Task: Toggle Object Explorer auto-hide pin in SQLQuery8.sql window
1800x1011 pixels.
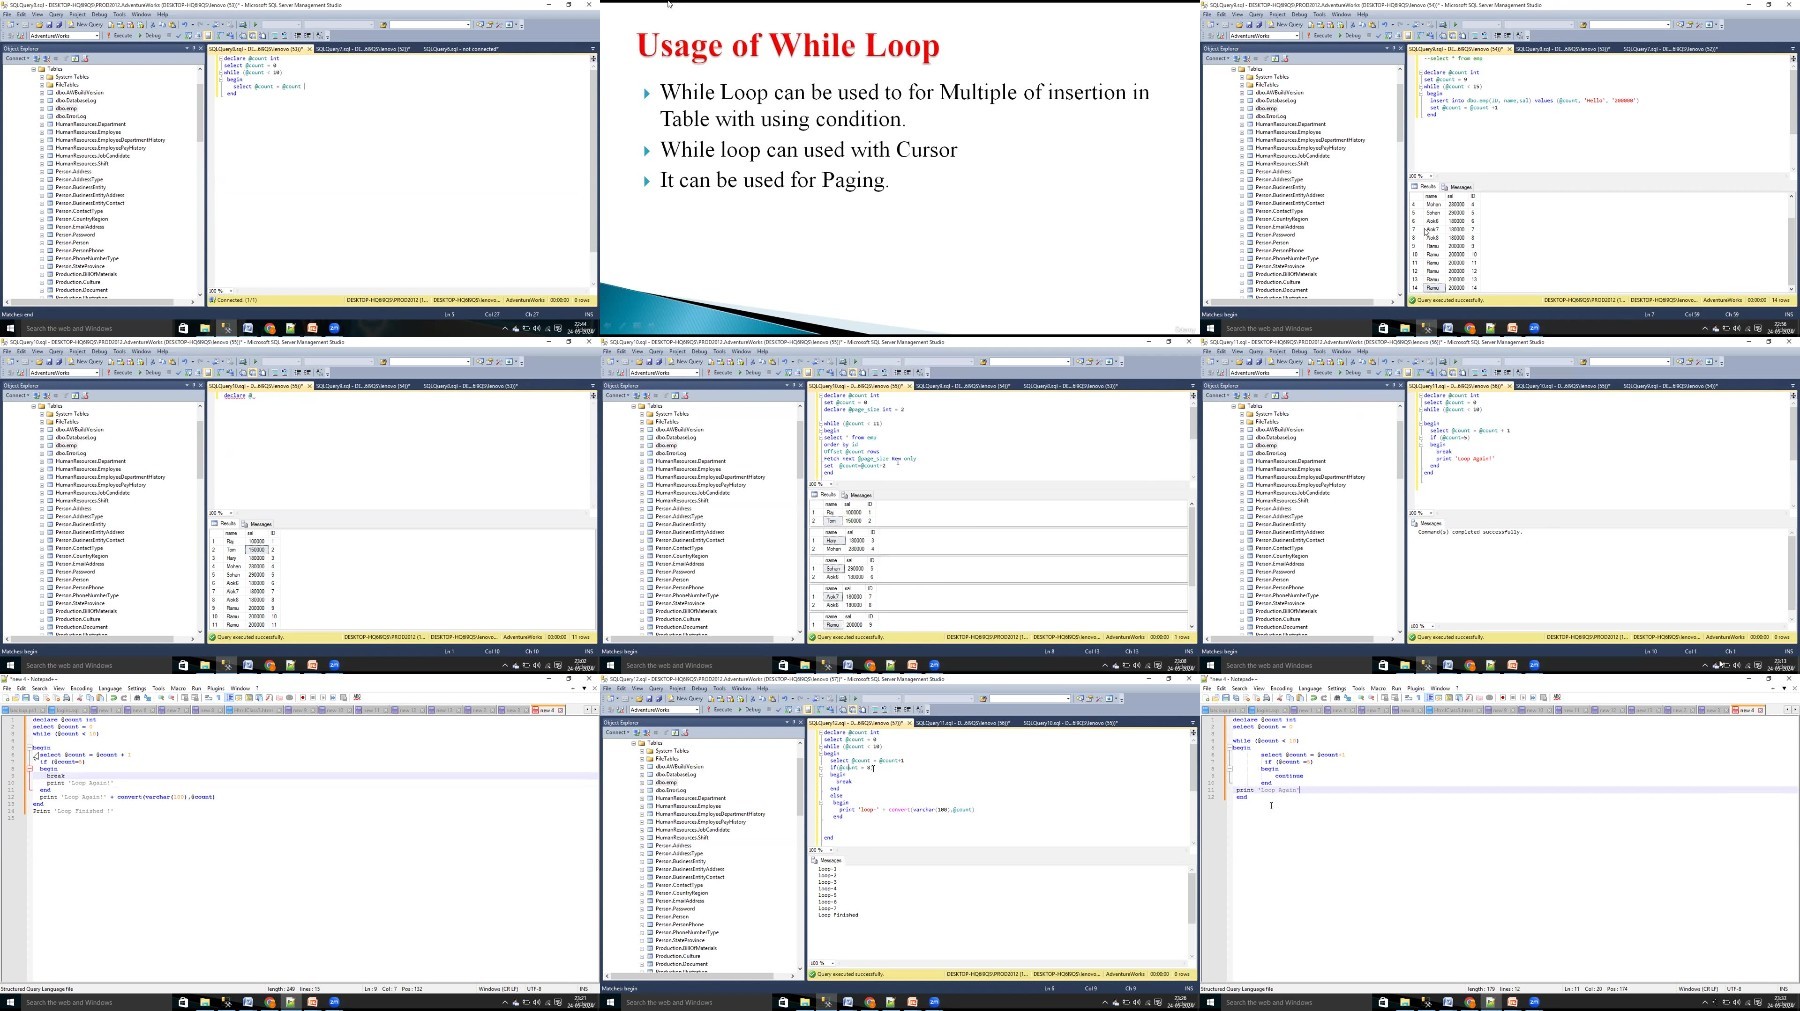Action: coord(194,48)
